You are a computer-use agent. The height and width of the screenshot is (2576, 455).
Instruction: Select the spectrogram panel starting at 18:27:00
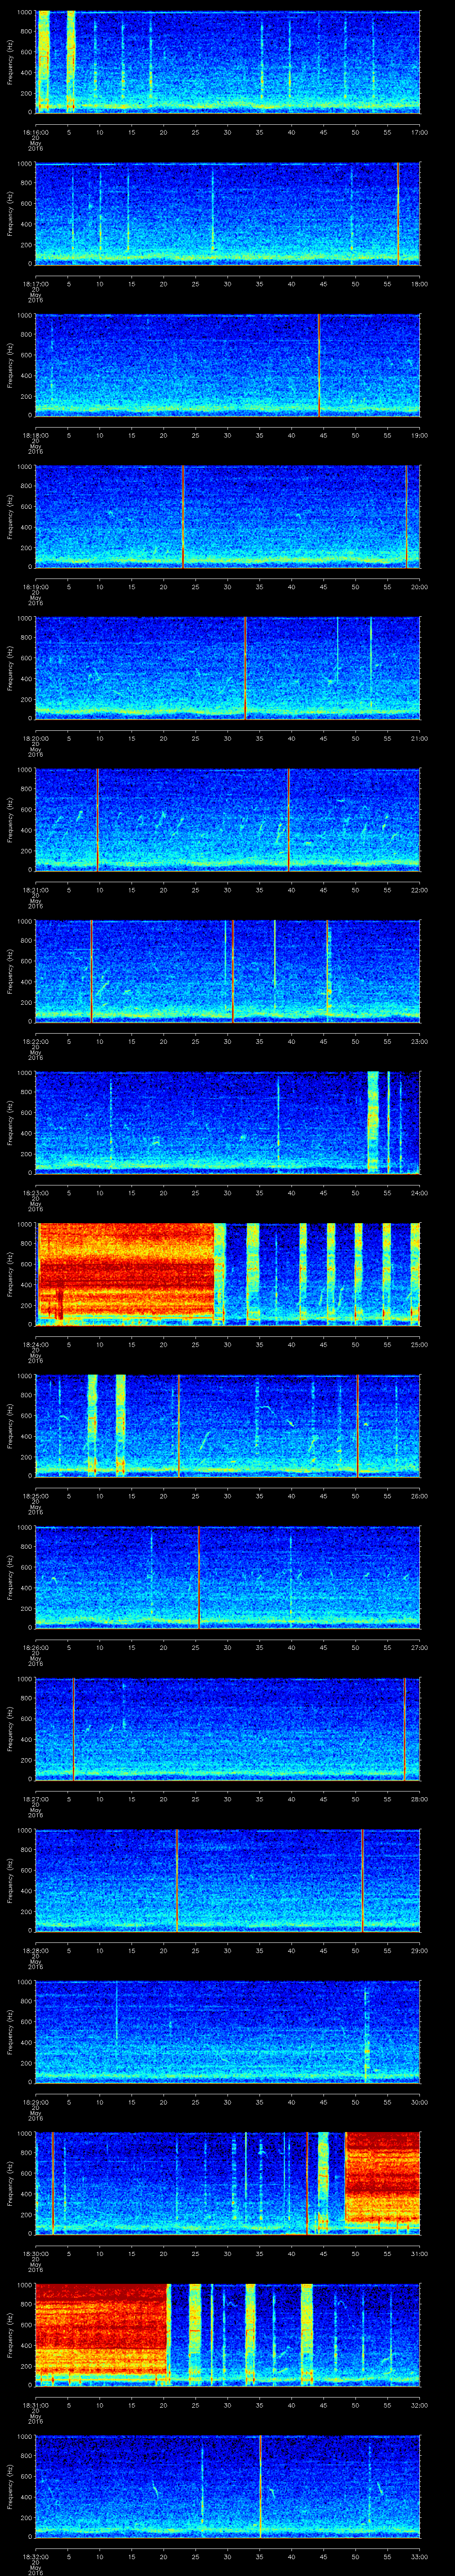tap(228, 1728)
